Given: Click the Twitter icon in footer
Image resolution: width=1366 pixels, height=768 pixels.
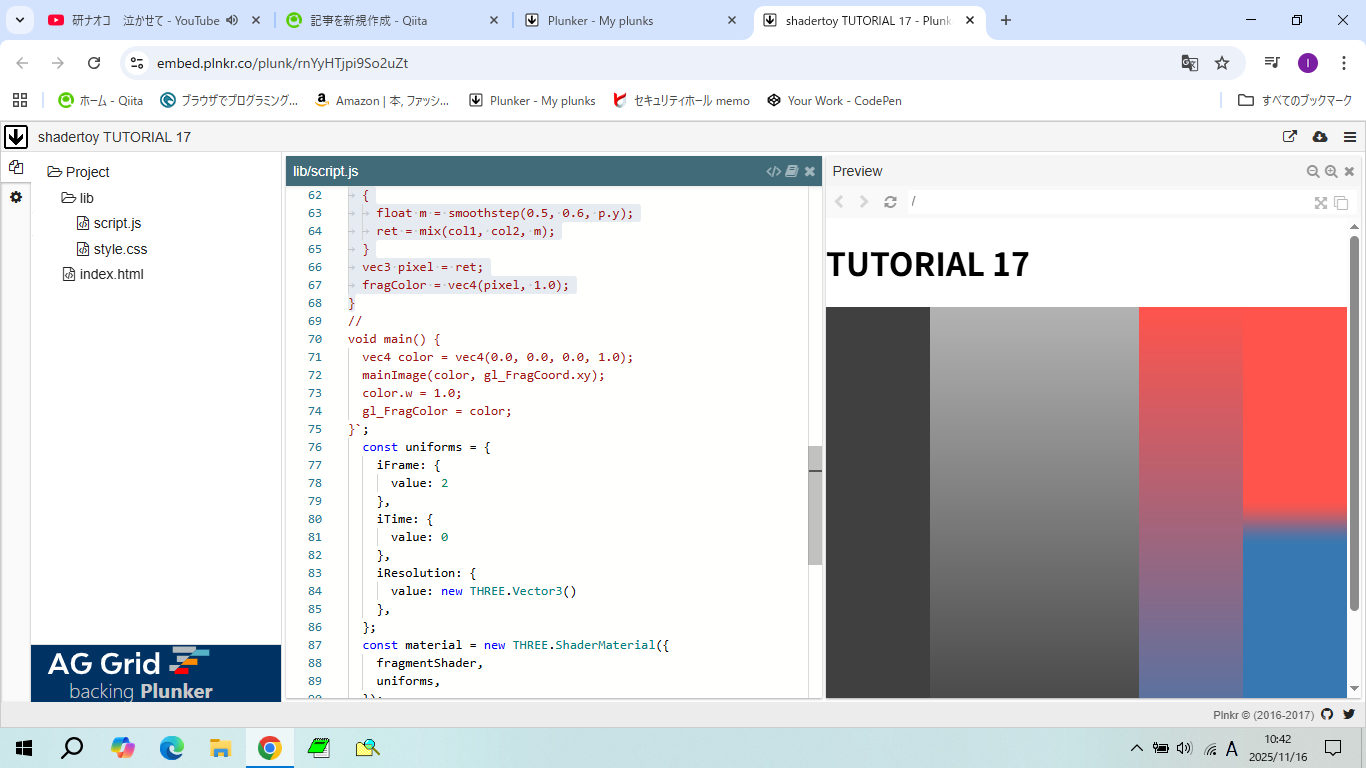Looking at the screenshot, I should point(1349,714).
